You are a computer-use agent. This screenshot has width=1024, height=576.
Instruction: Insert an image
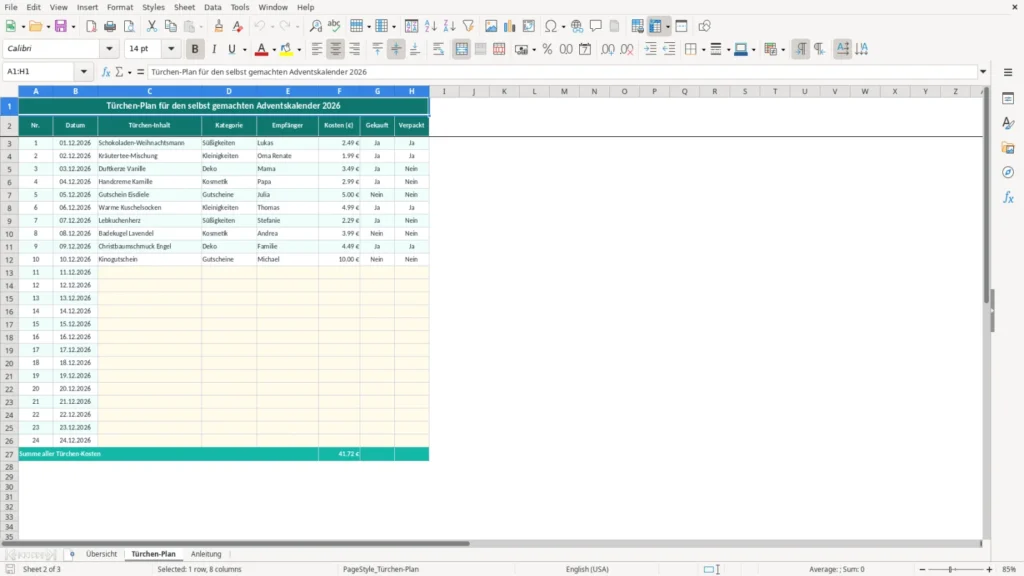[491, 26]
